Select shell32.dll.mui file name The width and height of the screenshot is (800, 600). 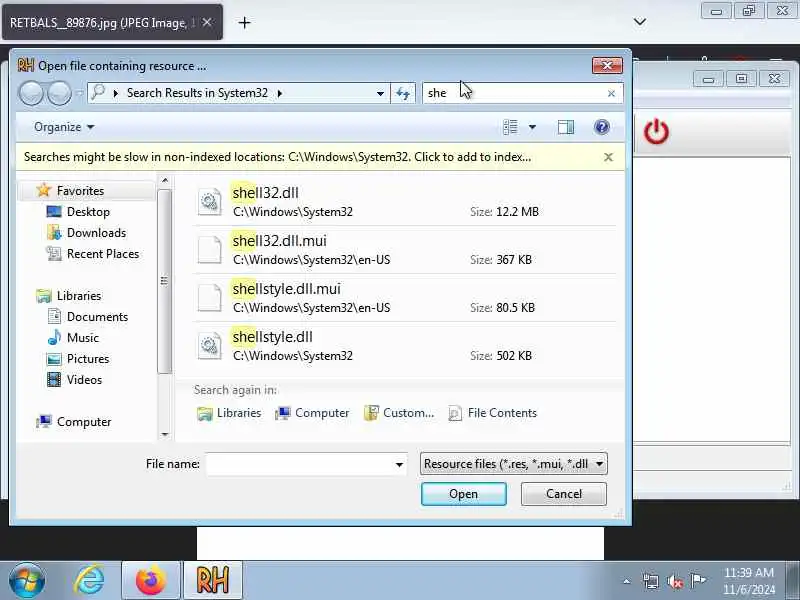point(280,241)
